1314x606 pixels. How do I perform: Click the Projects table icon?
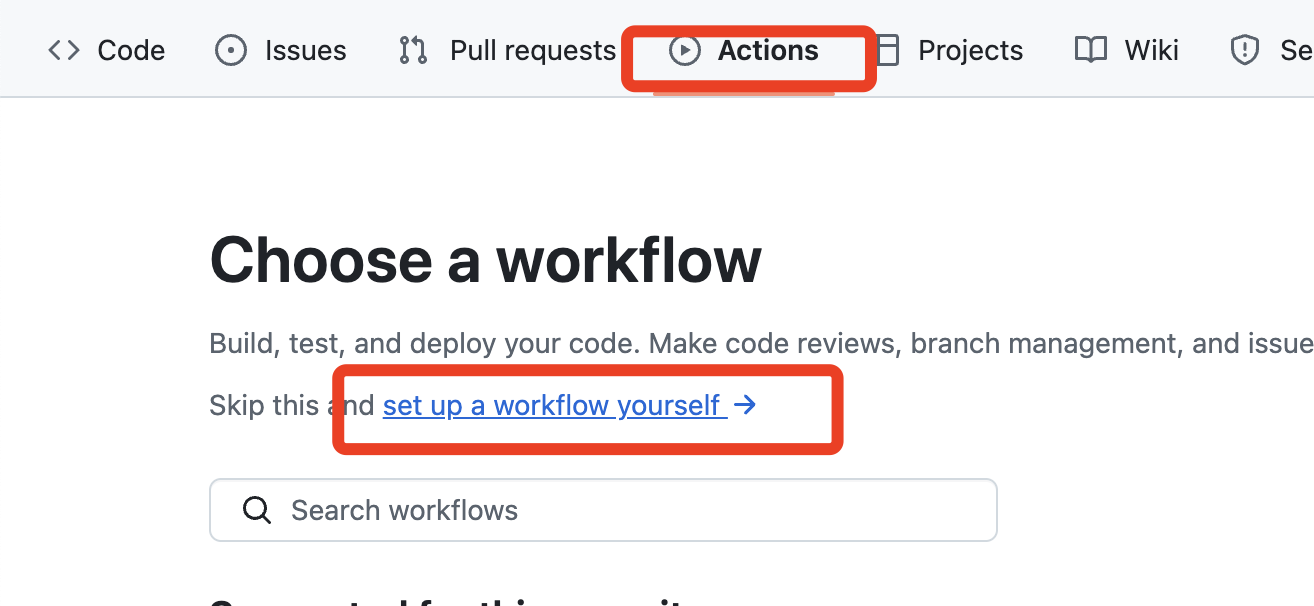pyautogui.click(x=888, y=50)
